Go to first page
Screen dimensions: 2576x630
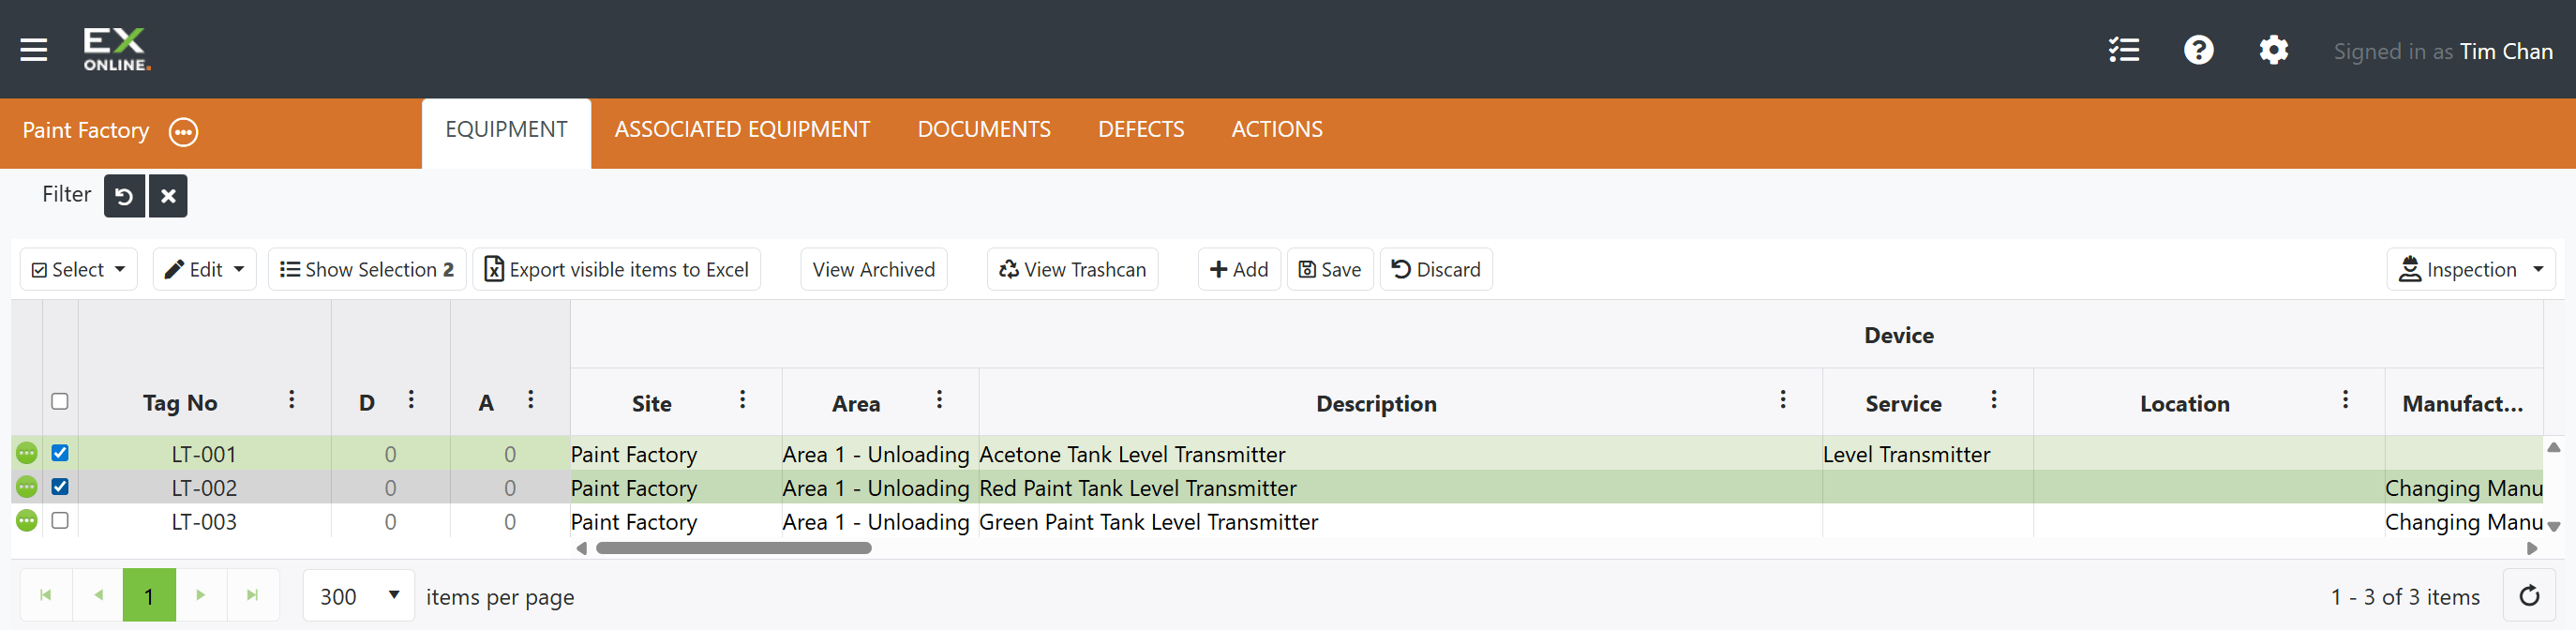45,595
